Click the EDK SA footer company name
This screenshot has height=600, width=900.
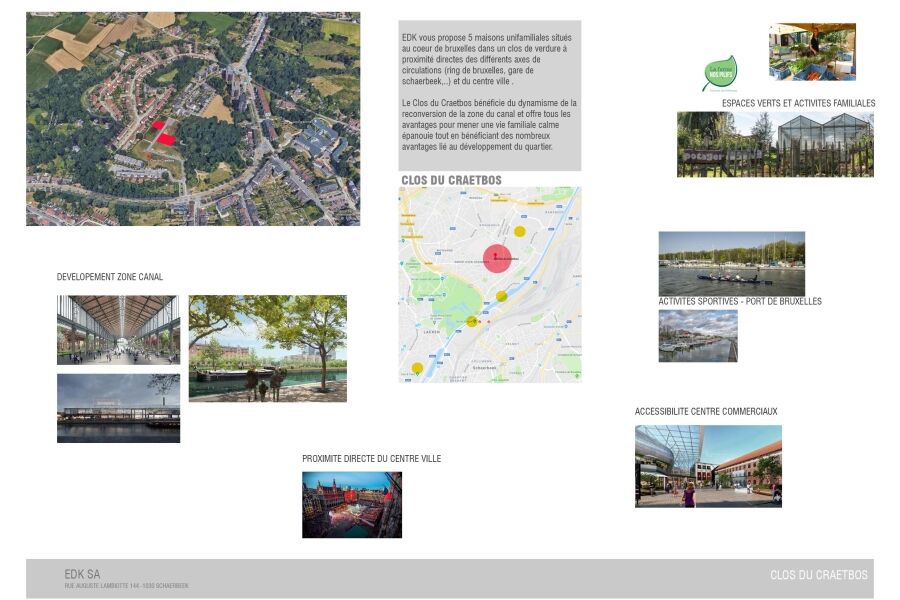82,574
